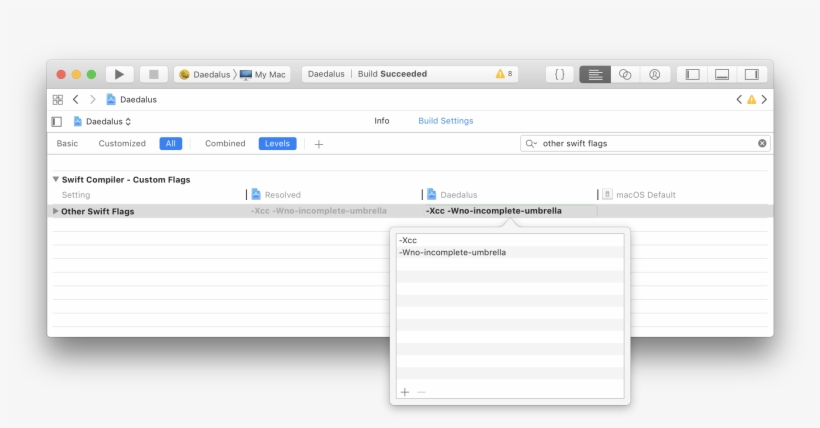Click the Daedalus column header
820x428 pixels.
coord(452,195)
